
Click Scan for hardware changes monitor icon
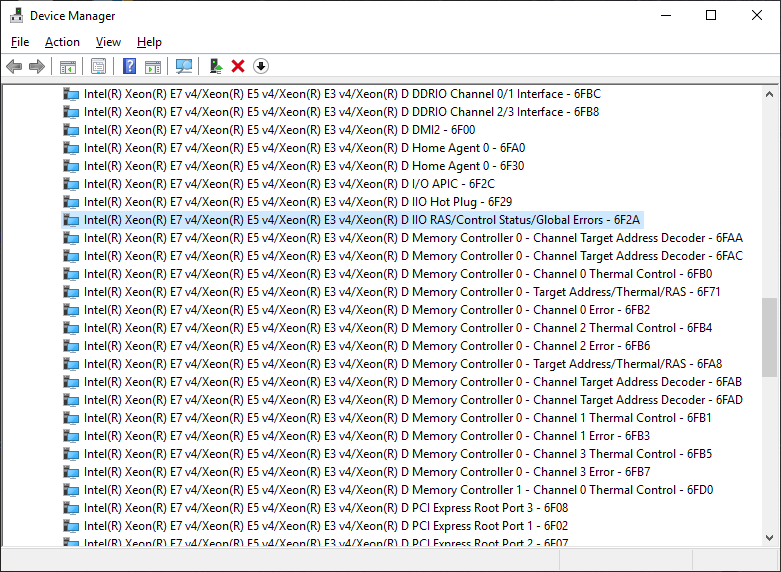pyautogui.click(x=184, y=66)
